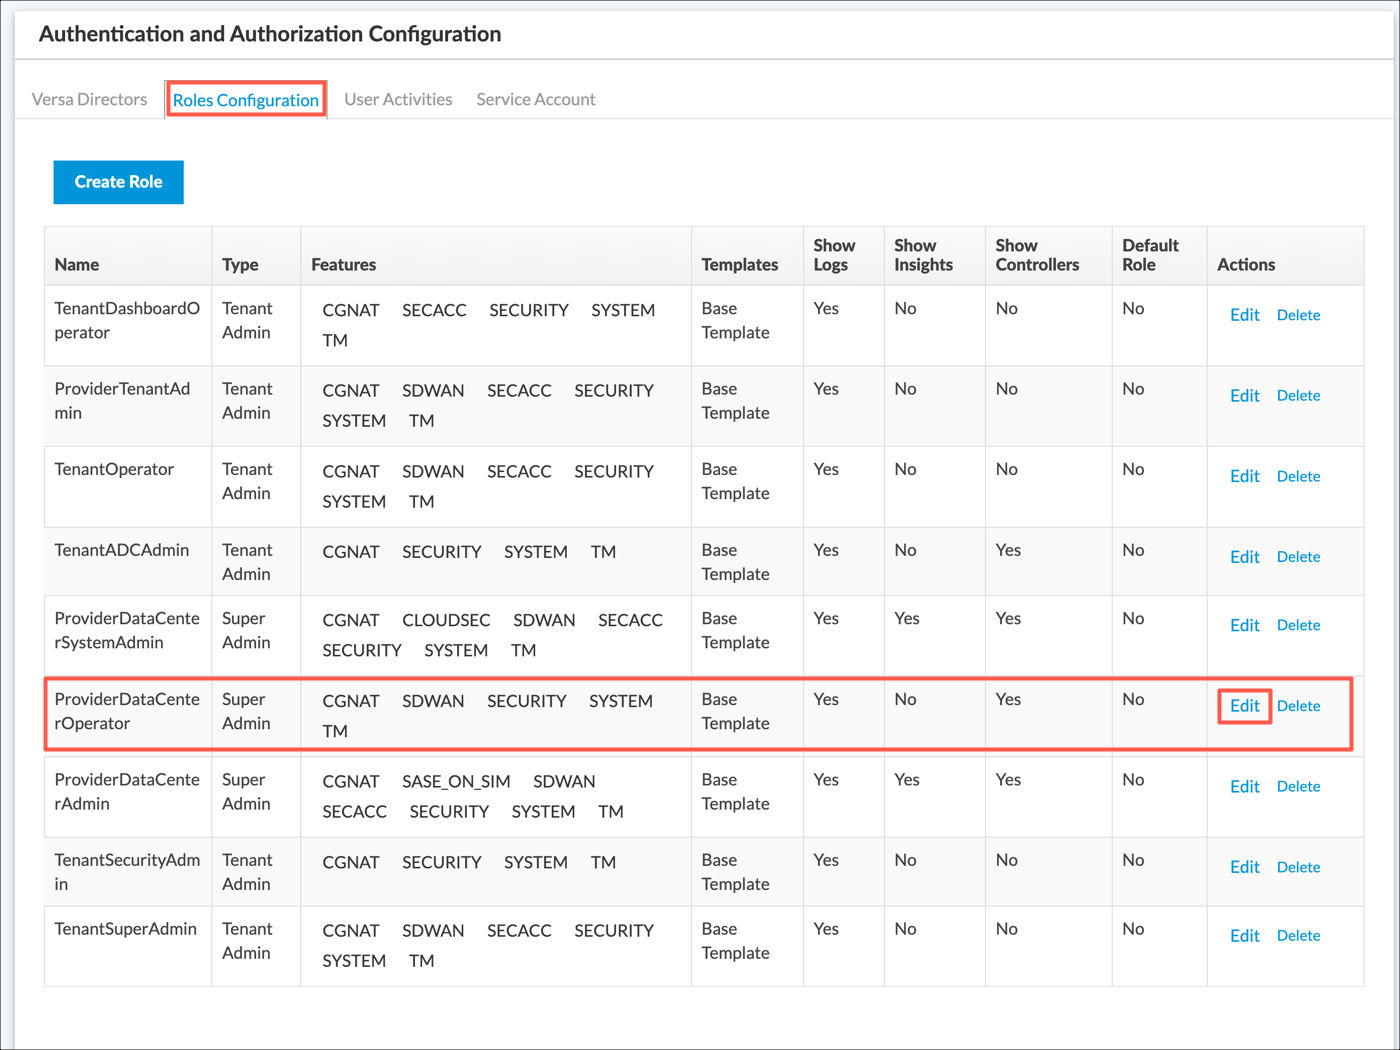Delete the TenantADCAdmin role
Screen dimensions: 1400x1050
pyautogui.click(x=1298, y=557)
